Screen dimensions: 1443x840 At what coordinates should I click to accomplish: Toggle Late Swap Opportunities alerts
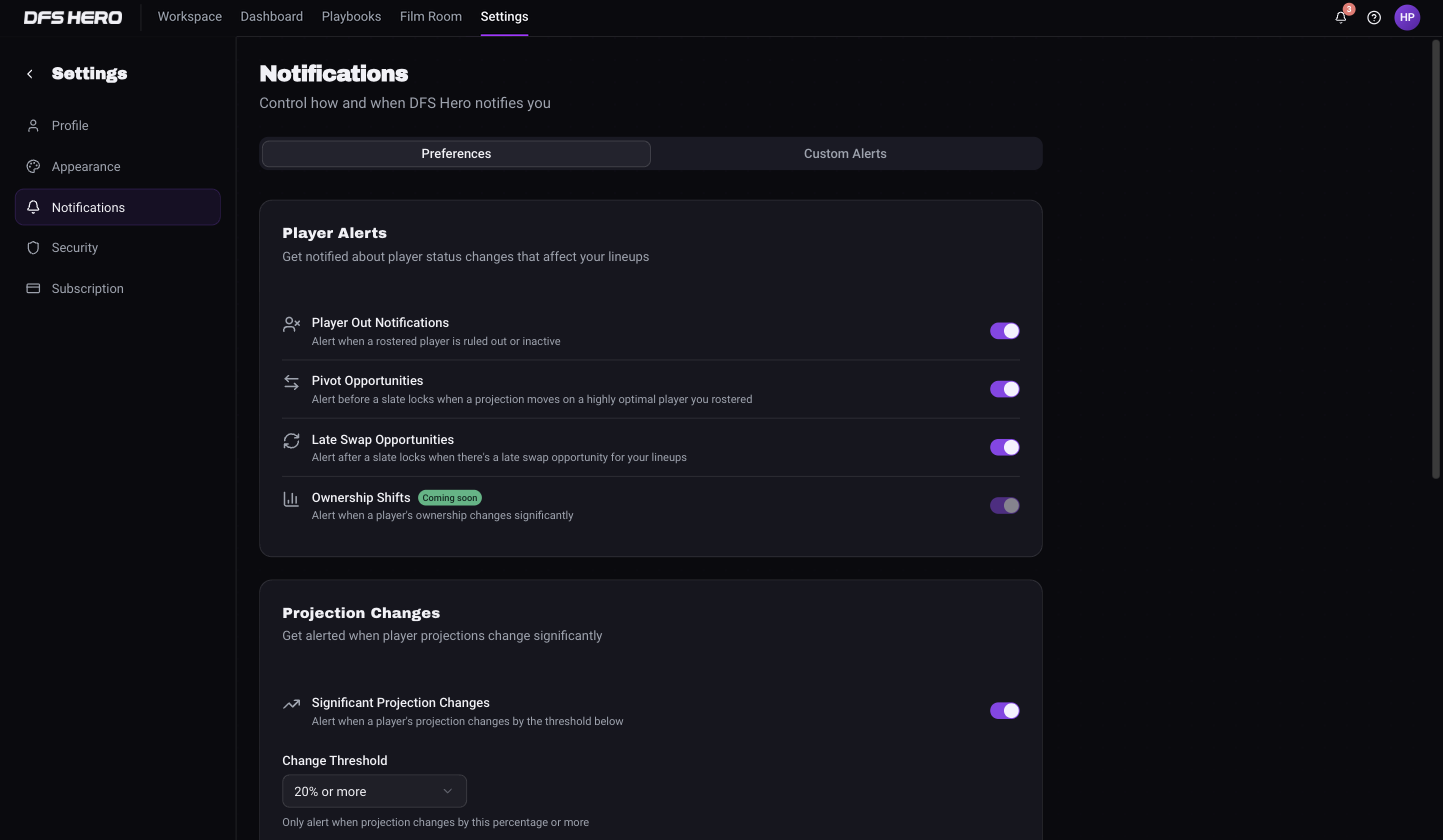(1004, 447)
